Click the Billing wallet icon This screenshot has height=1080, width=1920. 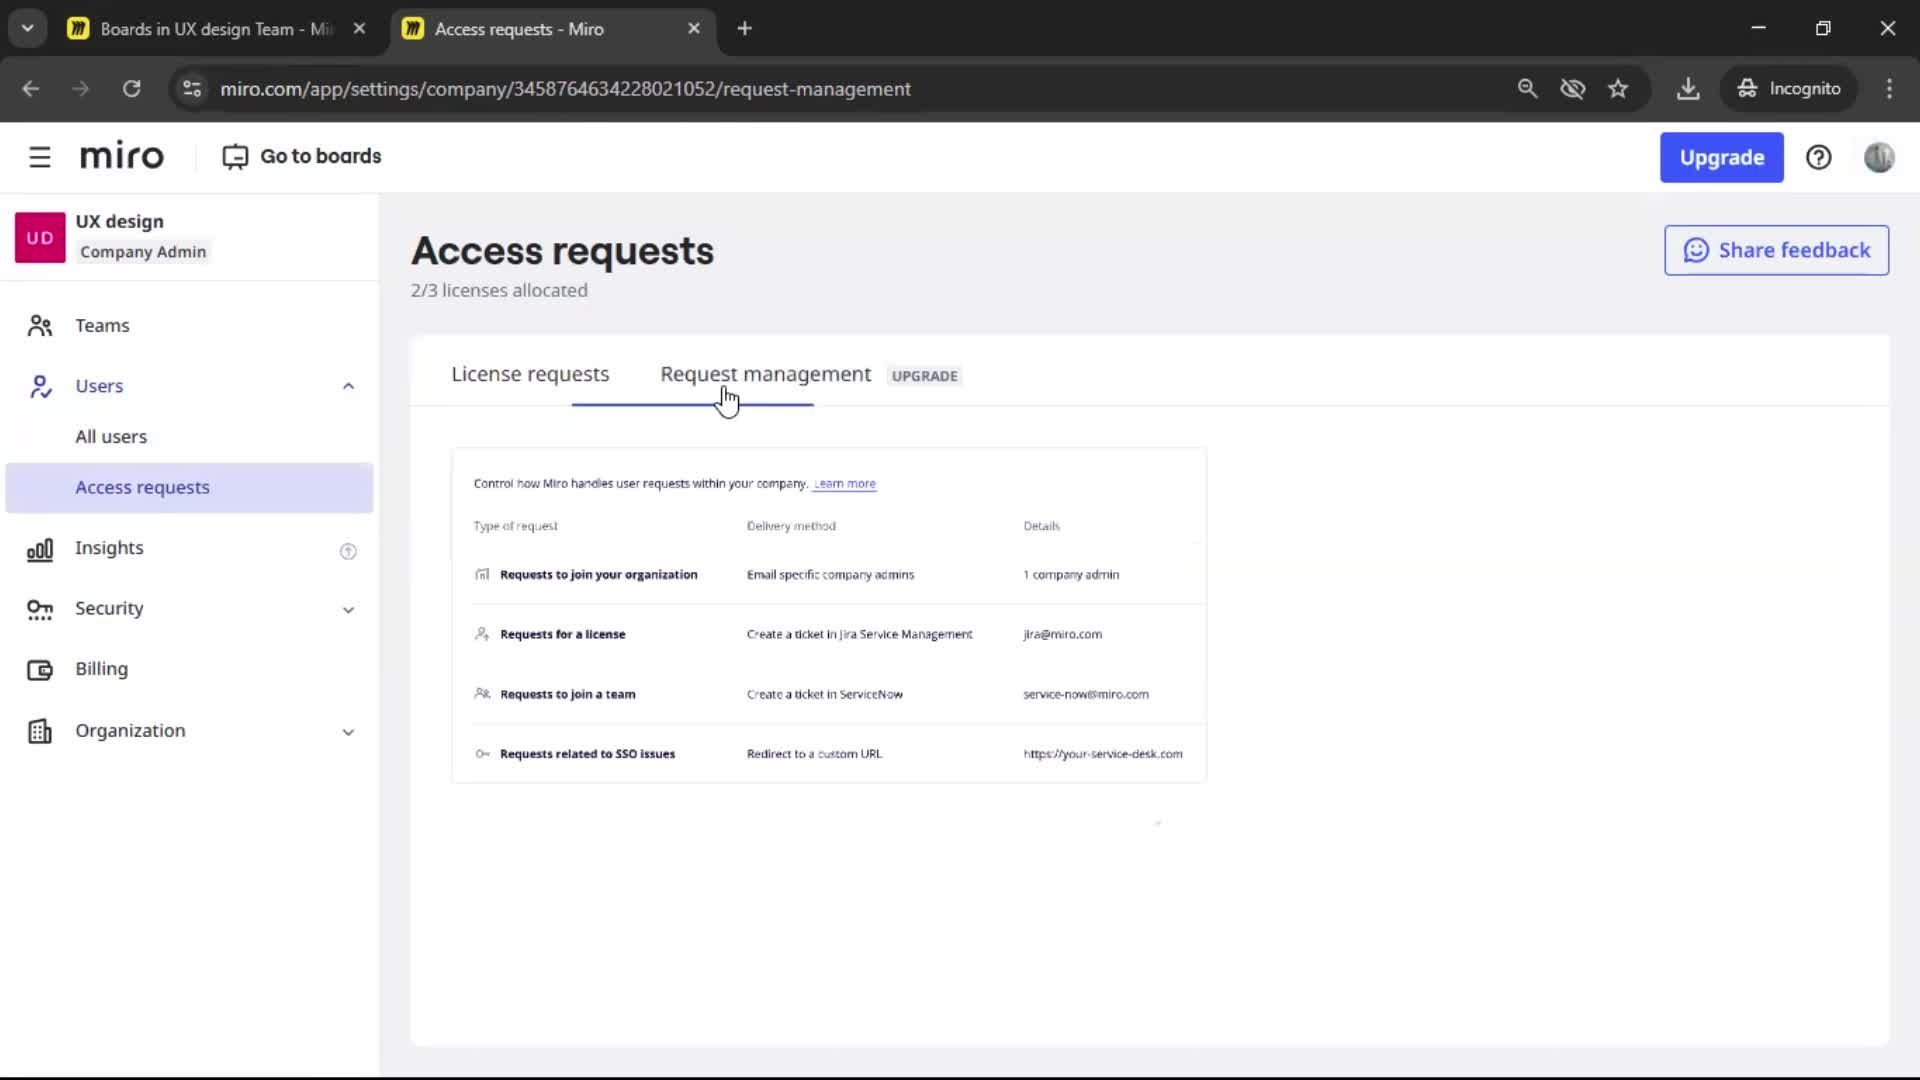click(40, 669)
